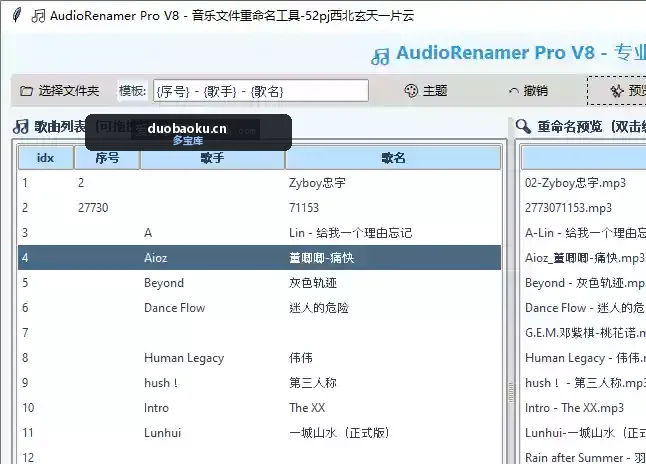Click preview entry Rain after Summer
Screen dimensions: 646x464
[585, 457]
